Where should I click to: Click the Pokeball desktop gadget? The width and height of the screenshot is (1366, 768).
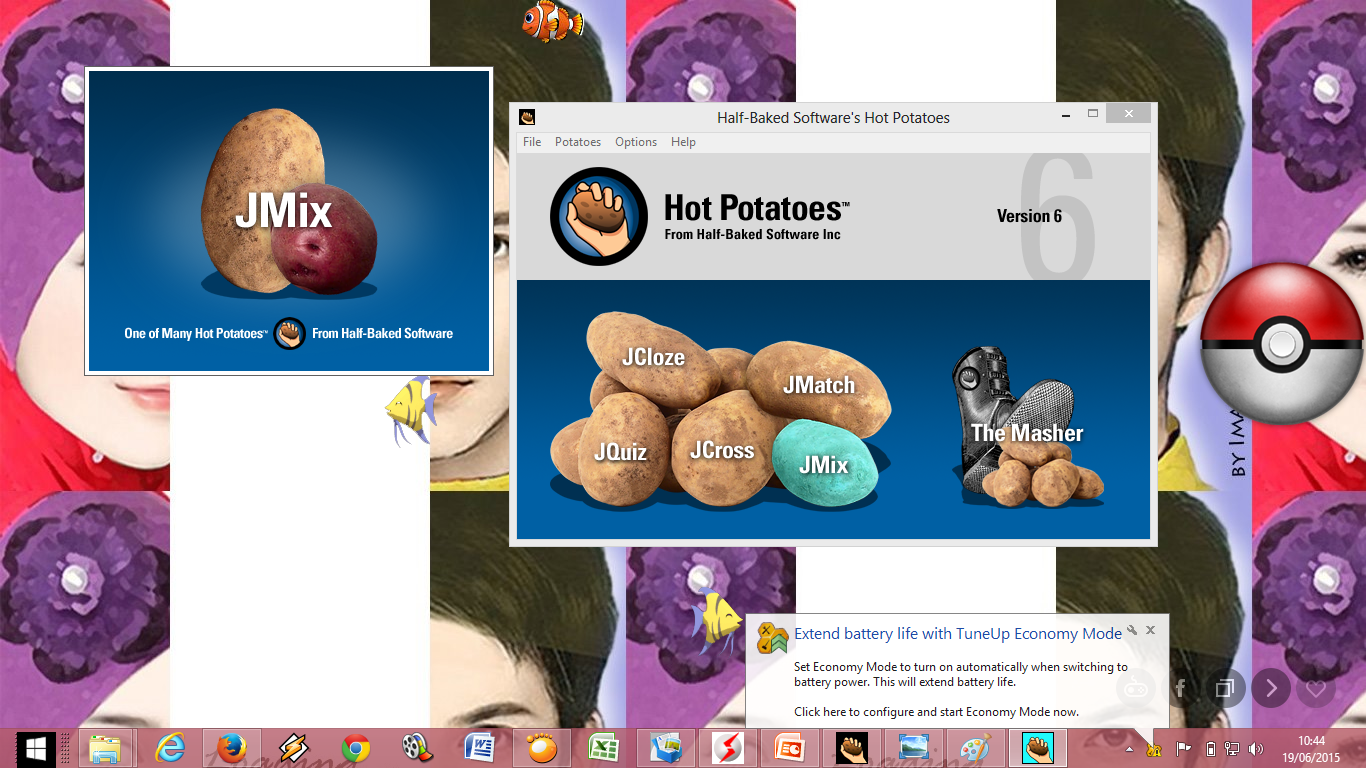1283,346
